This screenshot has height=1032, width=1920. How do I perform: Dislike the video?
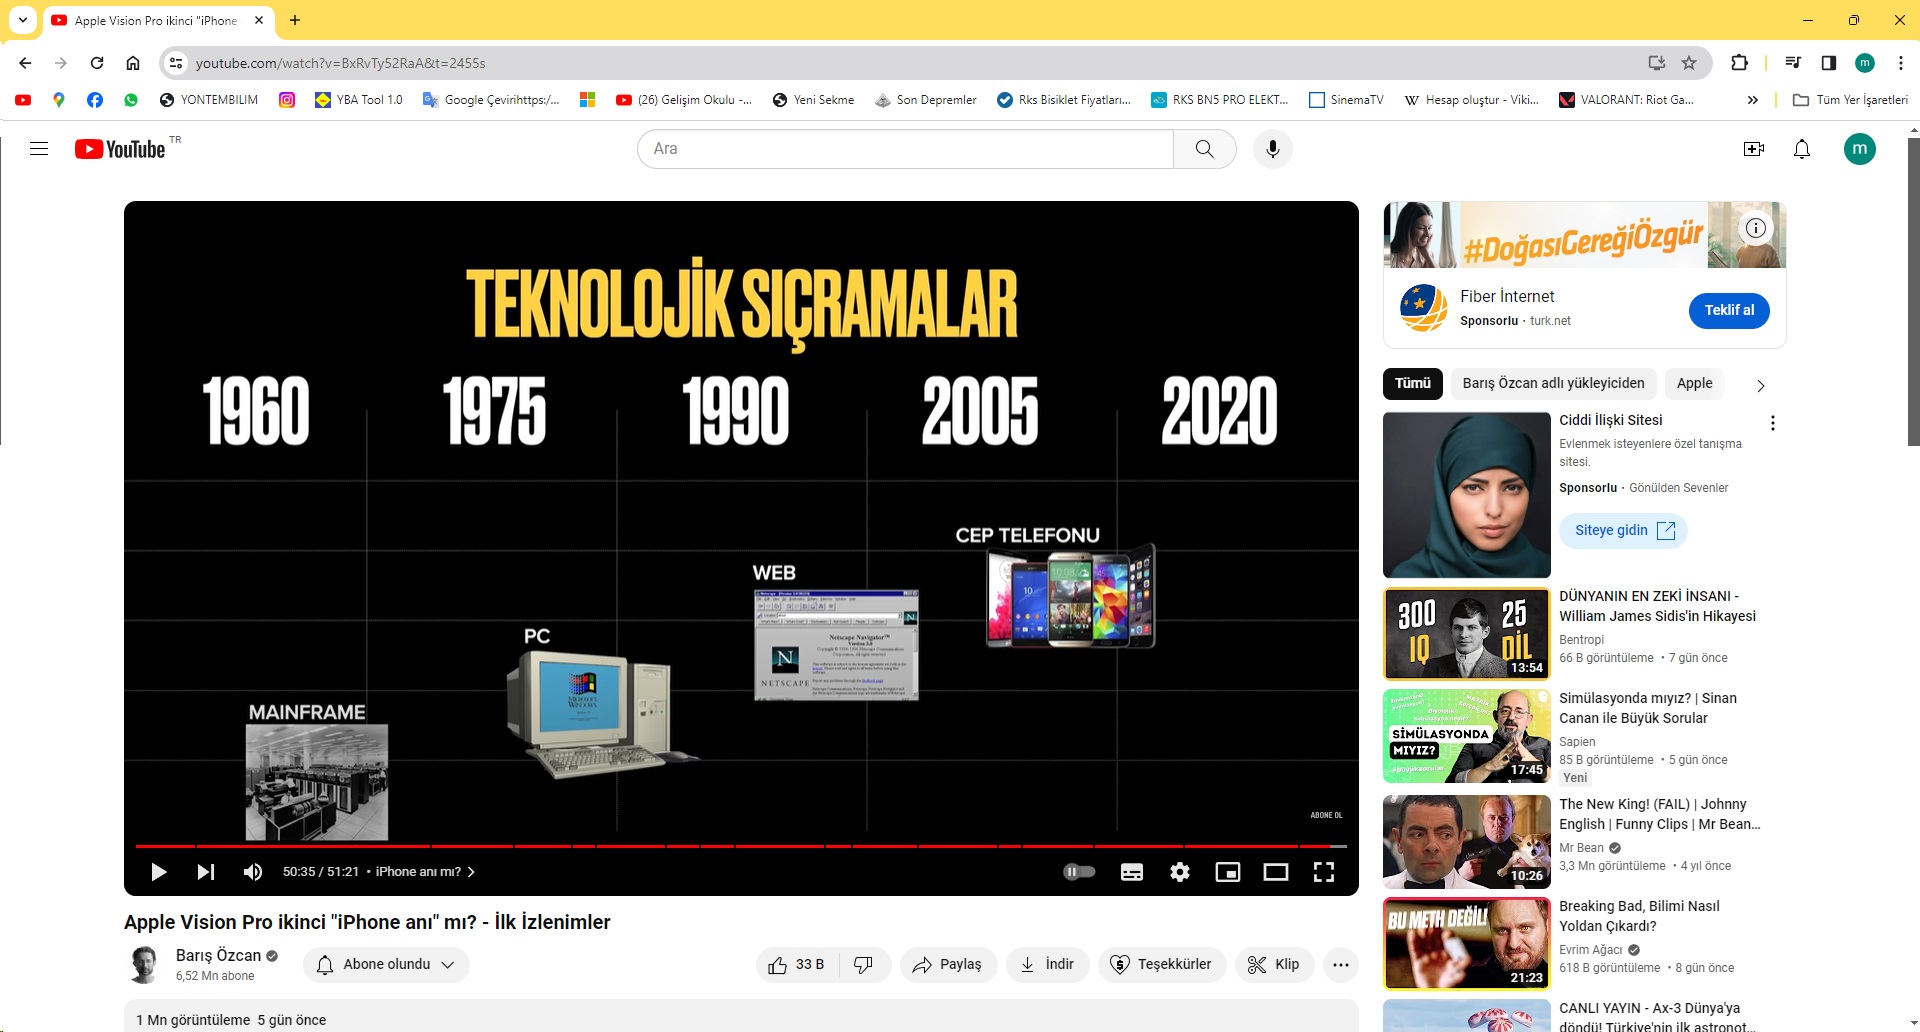pyautogui.click(x=864, y=965)
